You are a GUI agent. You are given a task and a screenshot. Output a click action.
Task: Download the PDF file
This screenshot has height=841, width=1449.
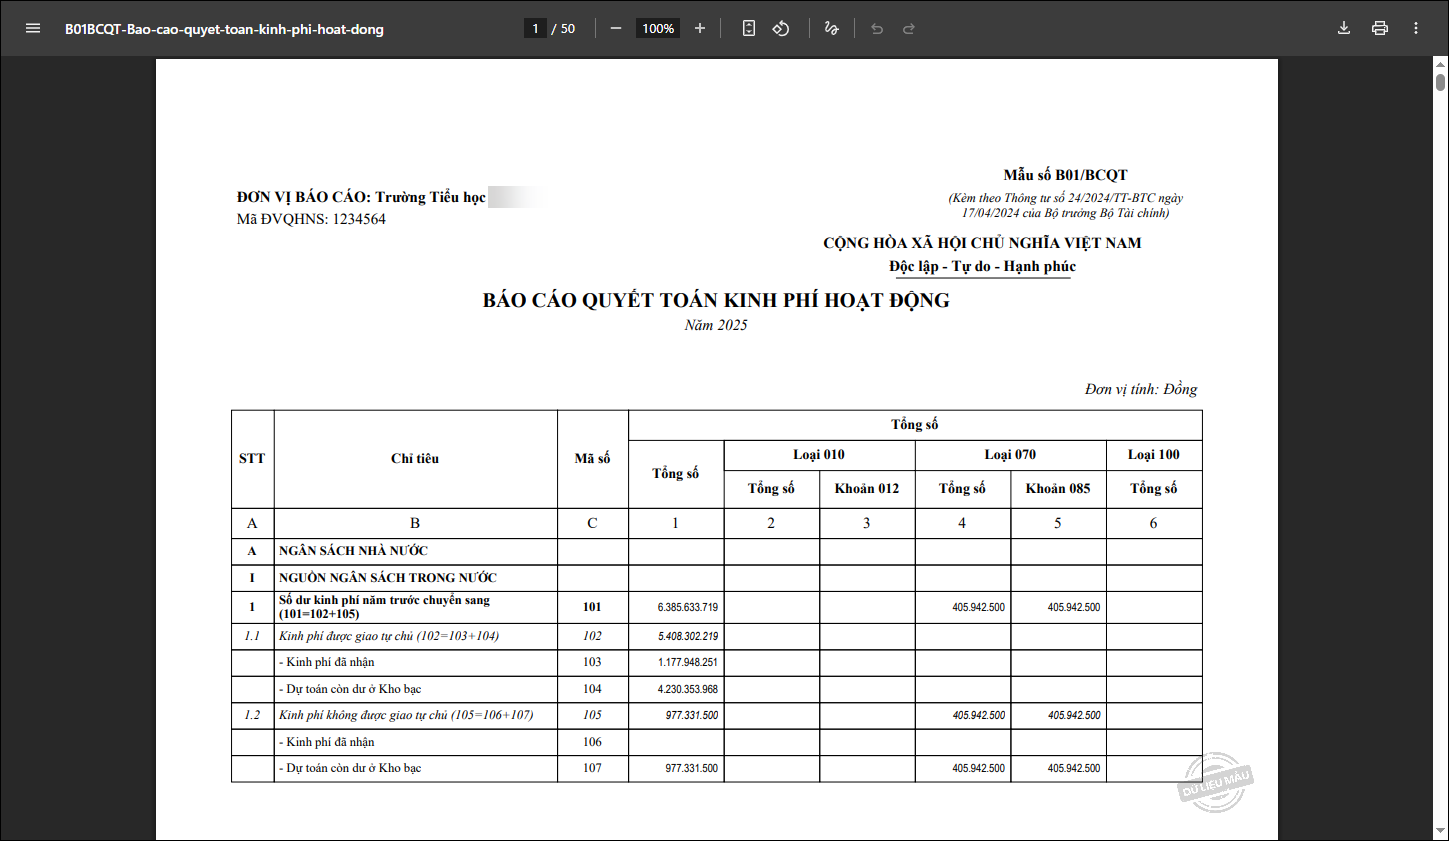[x=1344, y=28]
